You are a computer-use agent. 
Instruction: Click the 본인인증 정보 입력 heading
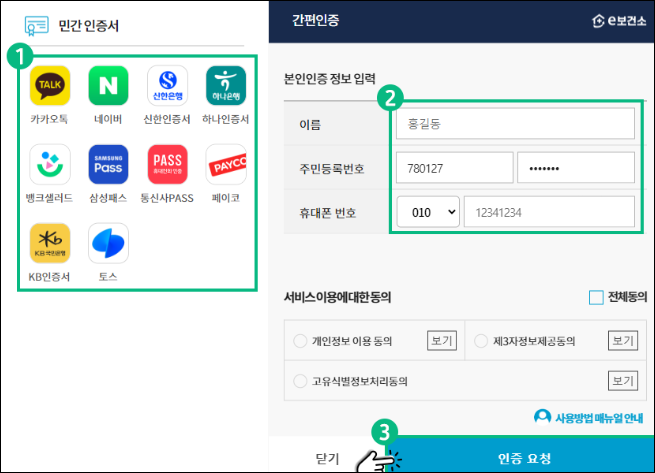[x=330, y=79]
